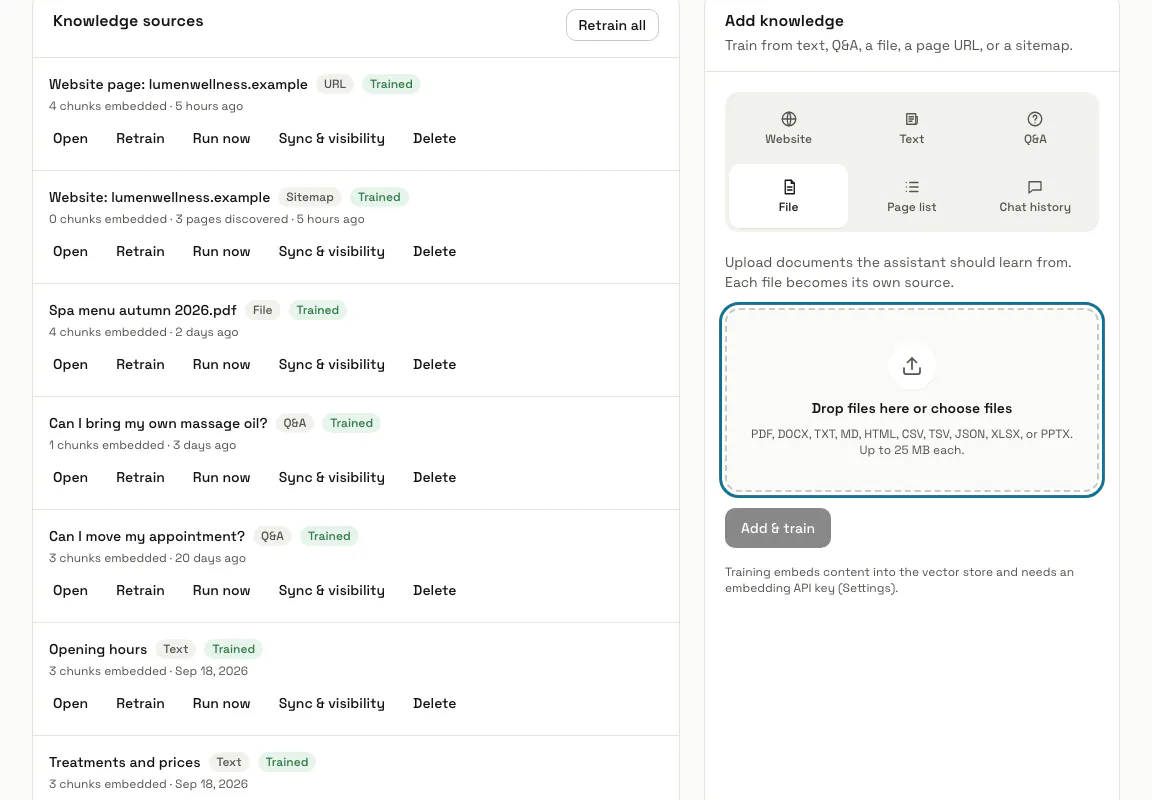Click the URL badge on Website page: lumenwellness.example
This screenshot has height=800, width=1152.
tap(335, 84)
